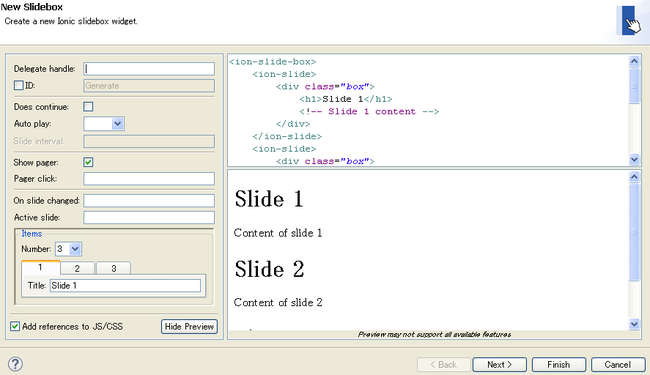The image size is (650, 375).
Task: Click the 'Preview may not support' notice
Action: click(434, 334)
